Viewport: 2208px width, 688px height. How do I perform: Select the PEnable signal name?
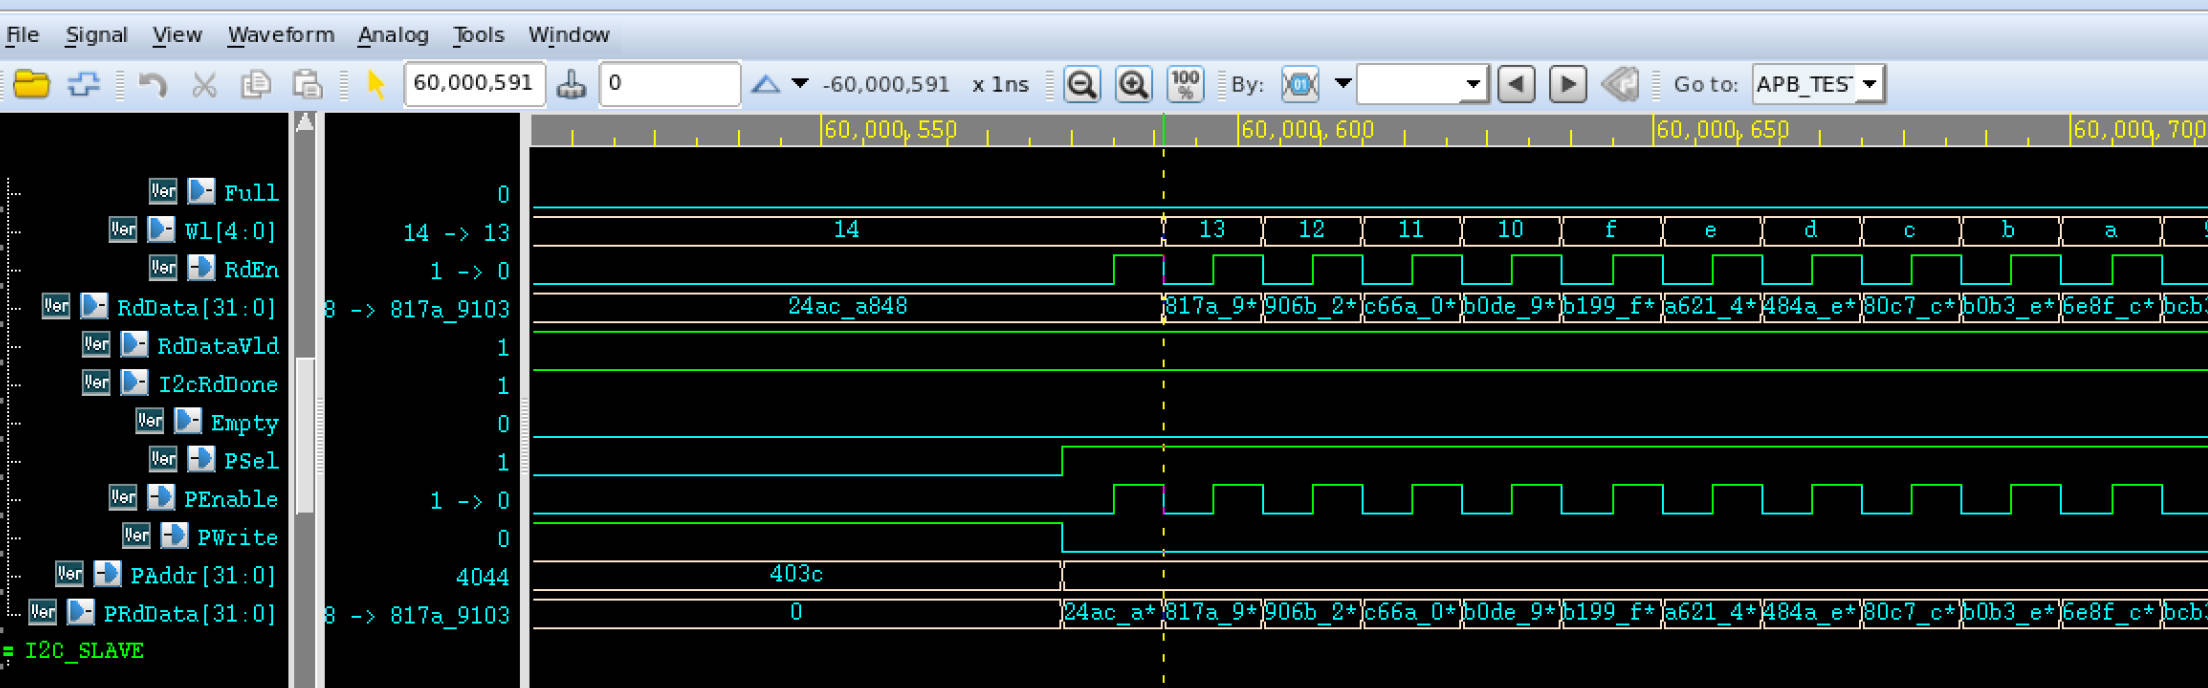click(230, 499)
